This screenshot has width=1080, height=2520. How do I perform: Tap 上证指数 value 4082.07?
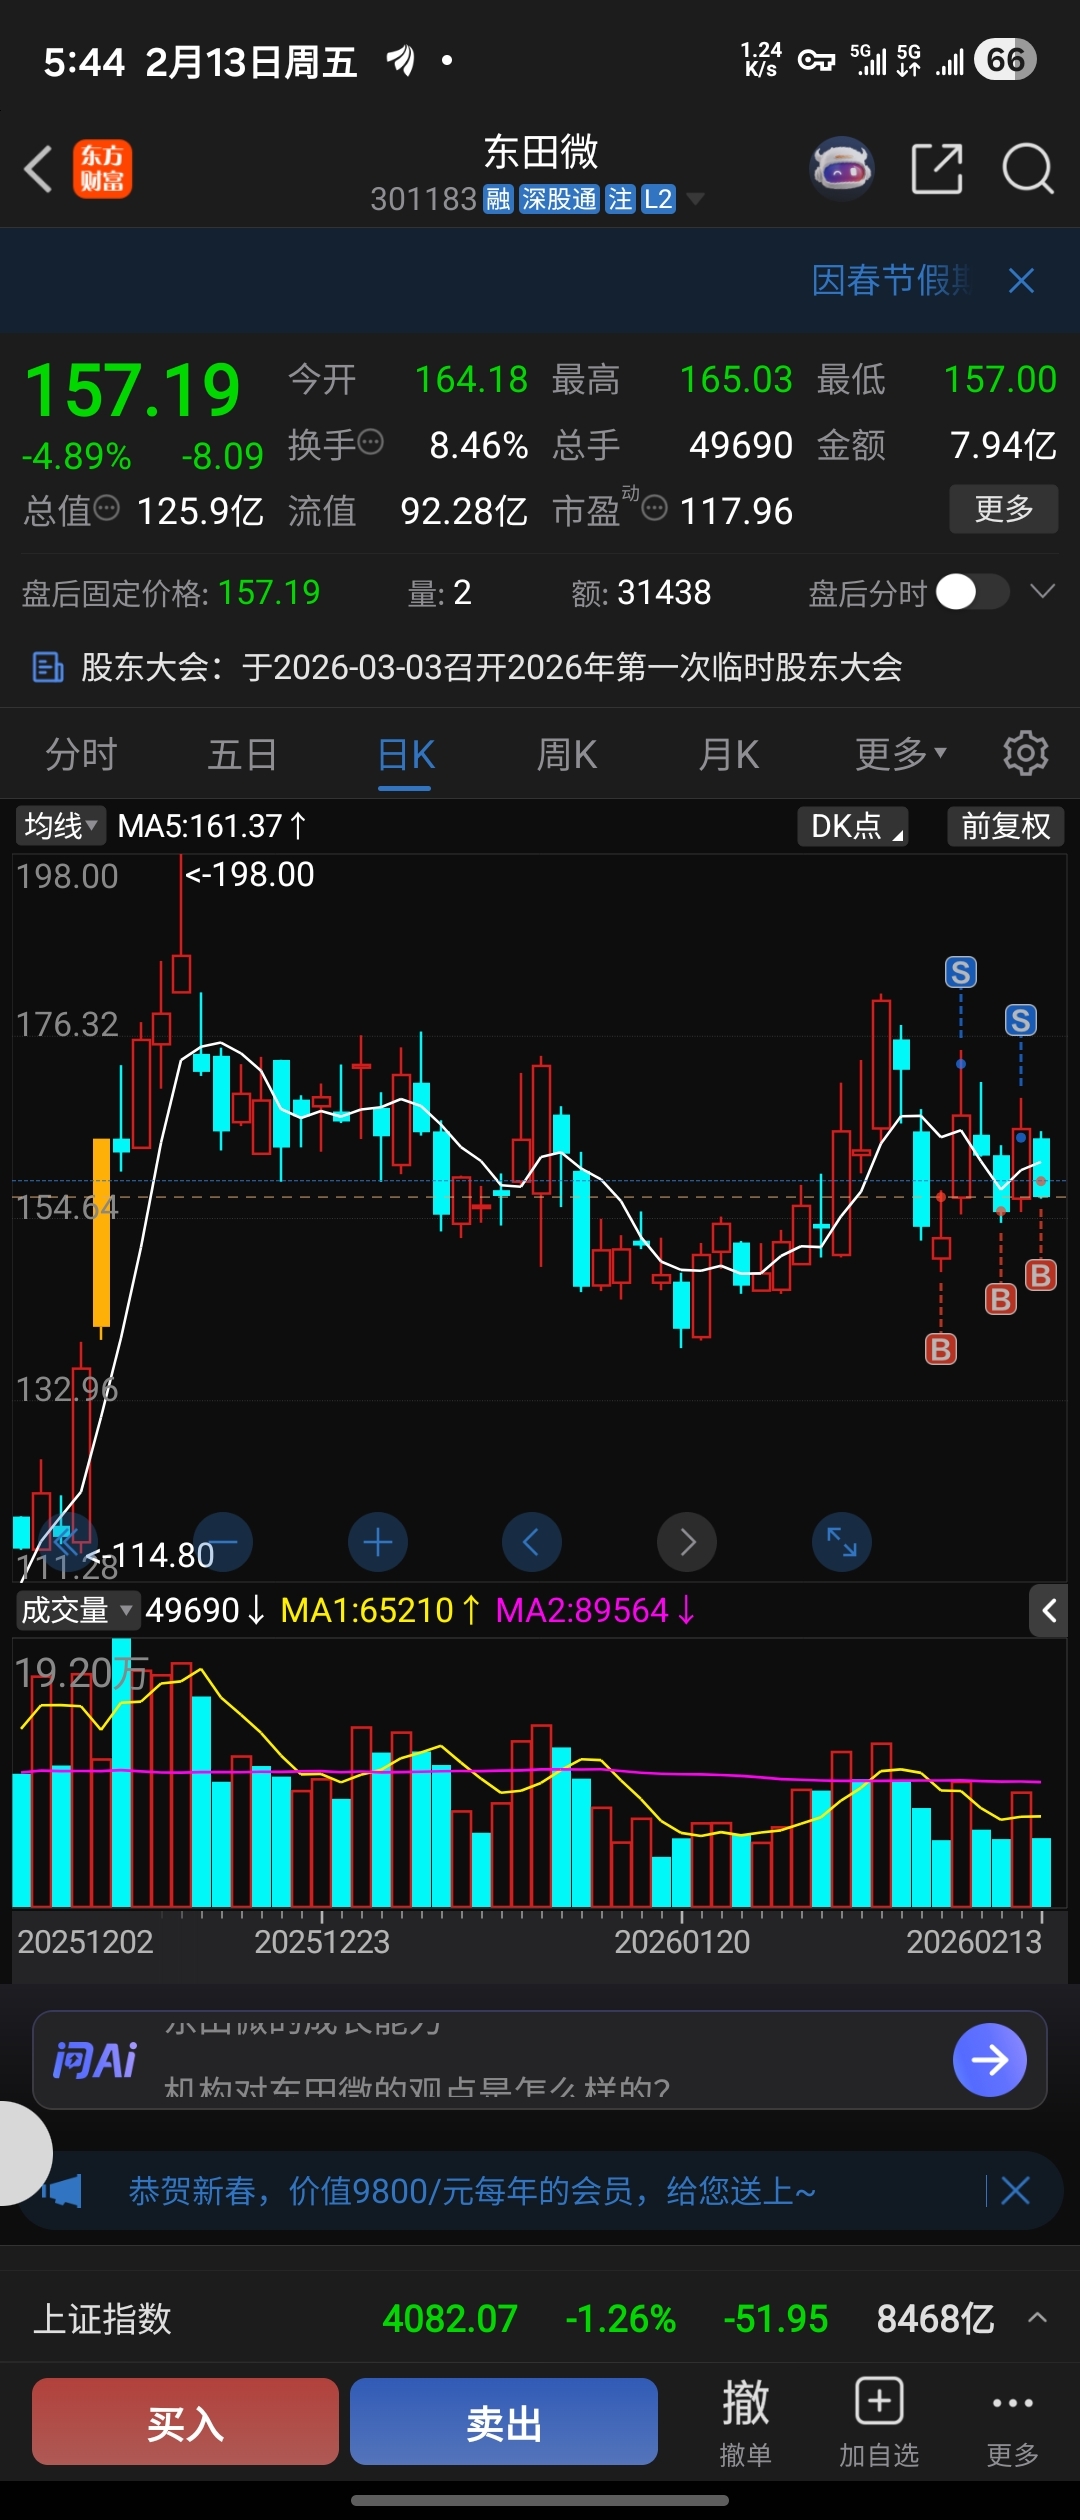450,2318
